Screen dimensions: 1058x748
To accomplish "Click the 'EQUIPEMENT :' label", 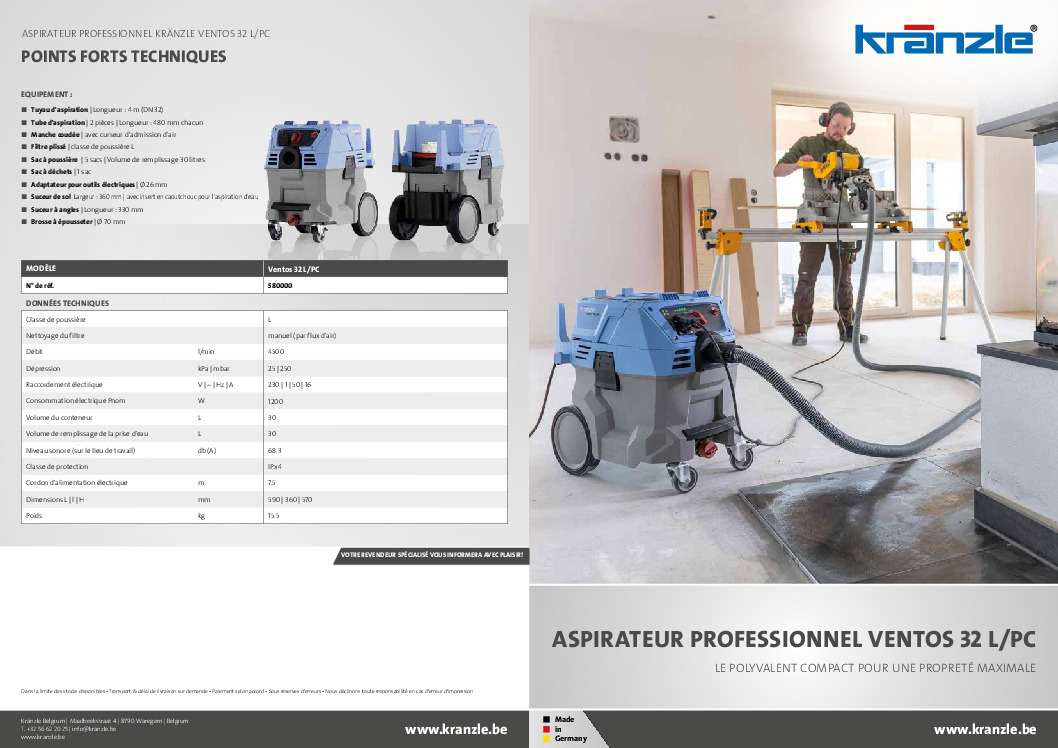I will tap(47, 94).
